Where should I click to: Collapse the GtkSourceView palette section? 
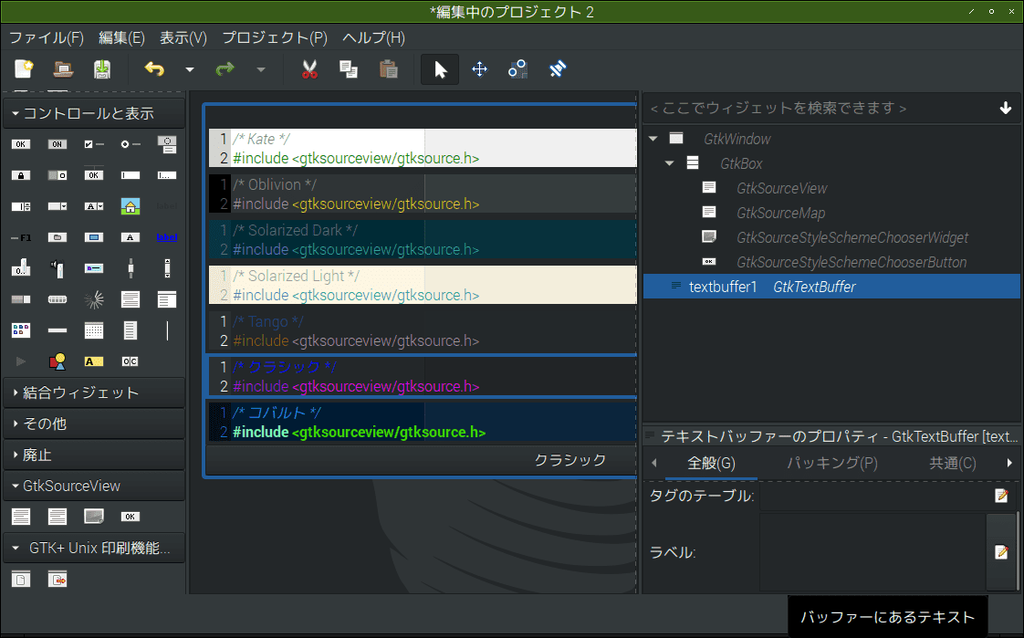94,486
